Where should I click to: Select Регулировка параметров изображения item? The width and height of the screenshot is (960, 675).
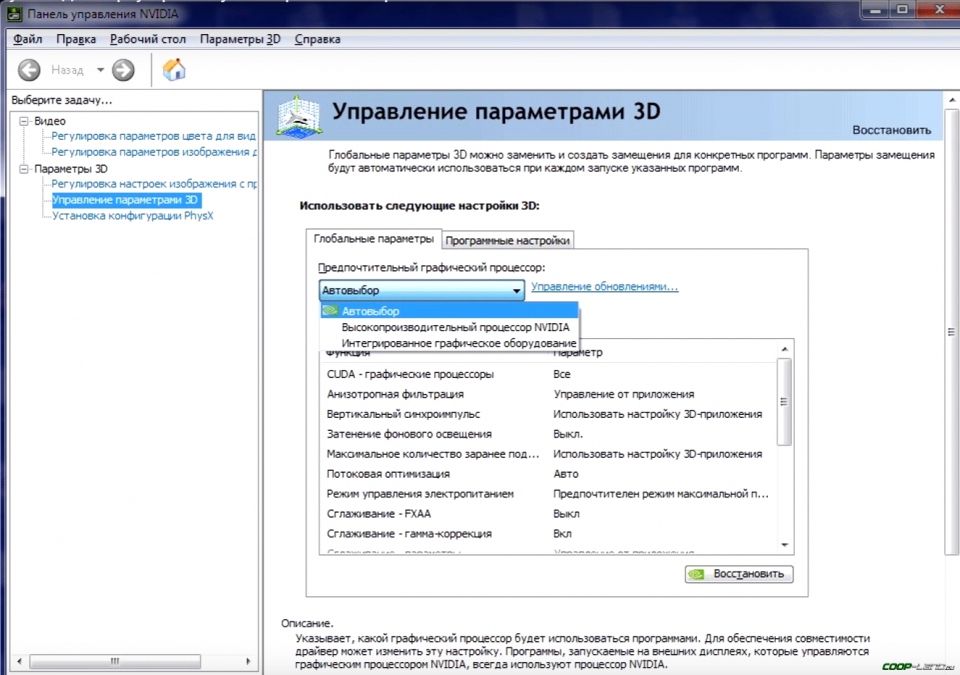point(154,152)
